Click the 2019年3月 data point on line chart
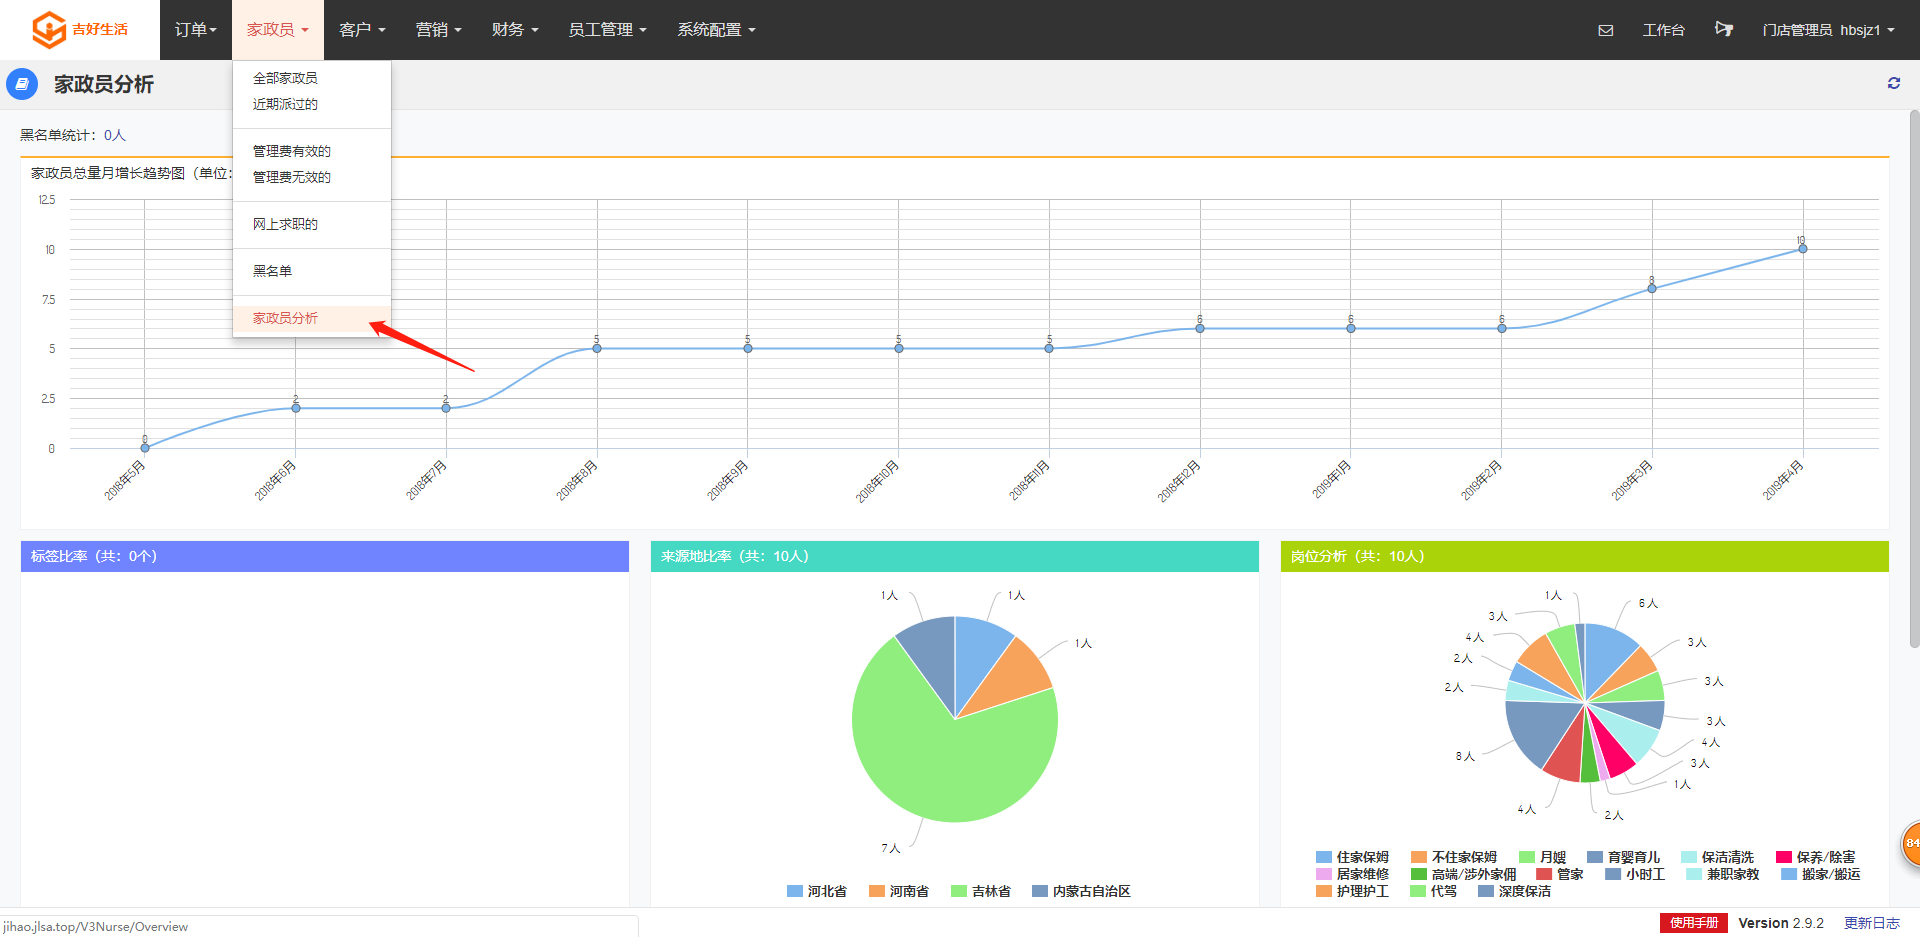The image size is (1920, 937). [x=1652, y=289]
